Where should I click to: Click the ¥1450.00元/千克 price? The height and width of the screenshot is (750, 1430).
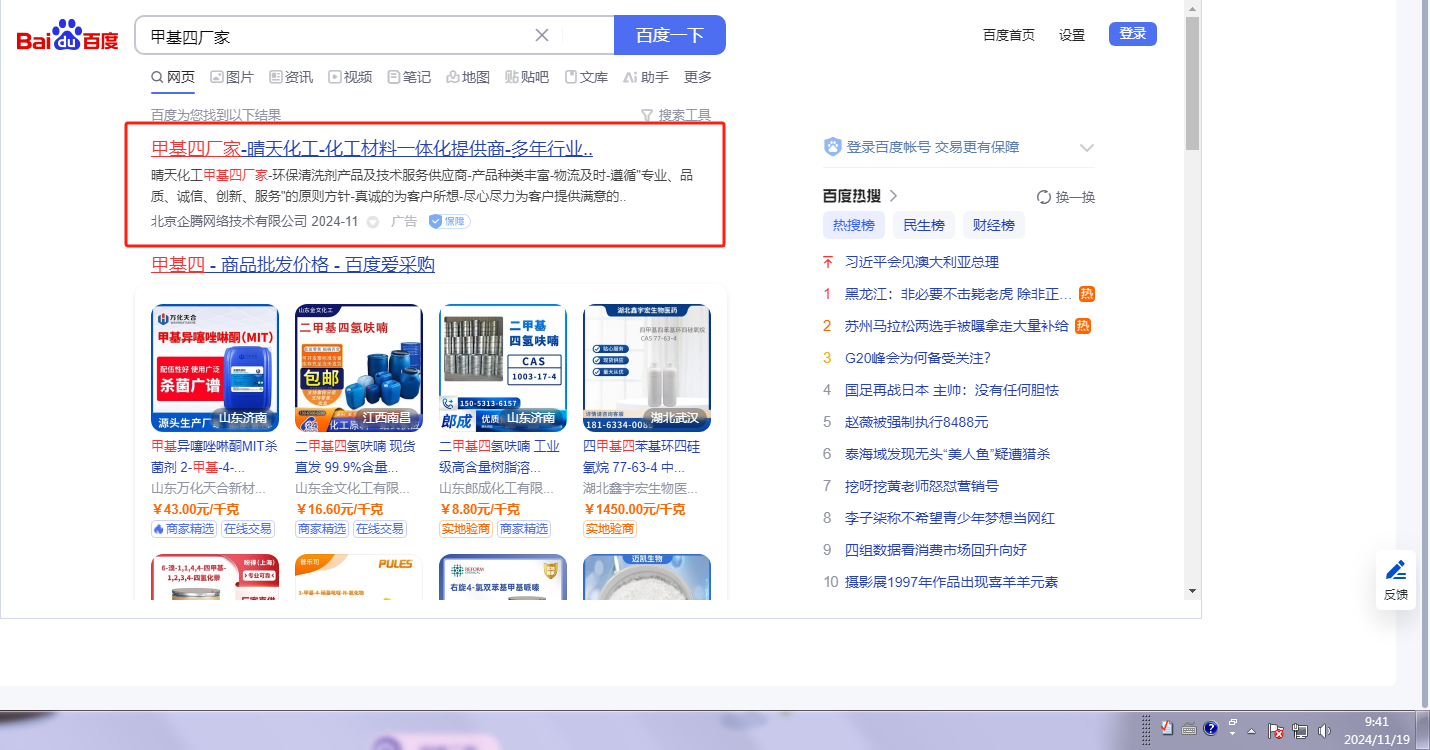tap(635, 509)
